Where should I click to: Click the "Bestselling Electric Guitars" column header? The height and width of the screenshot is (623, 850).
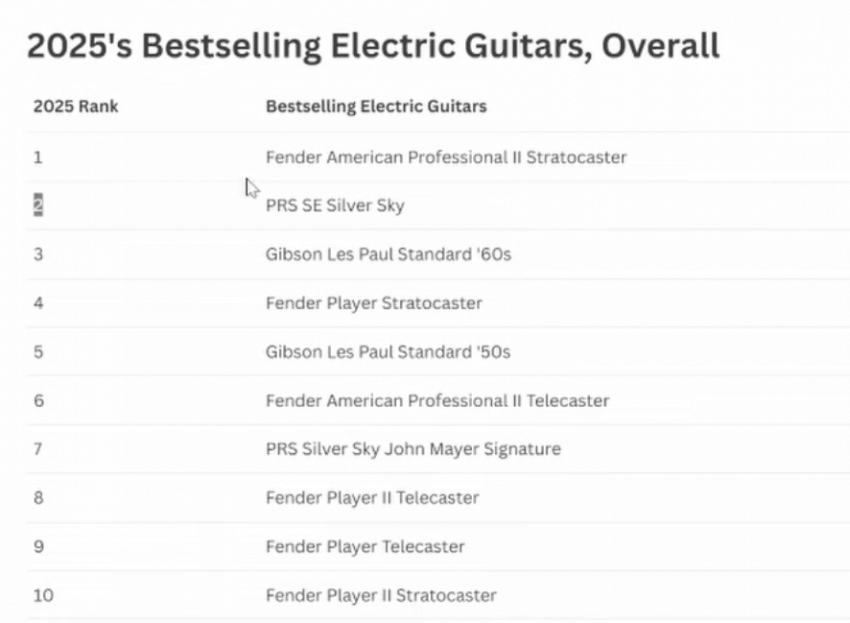[x=376, y=106]
